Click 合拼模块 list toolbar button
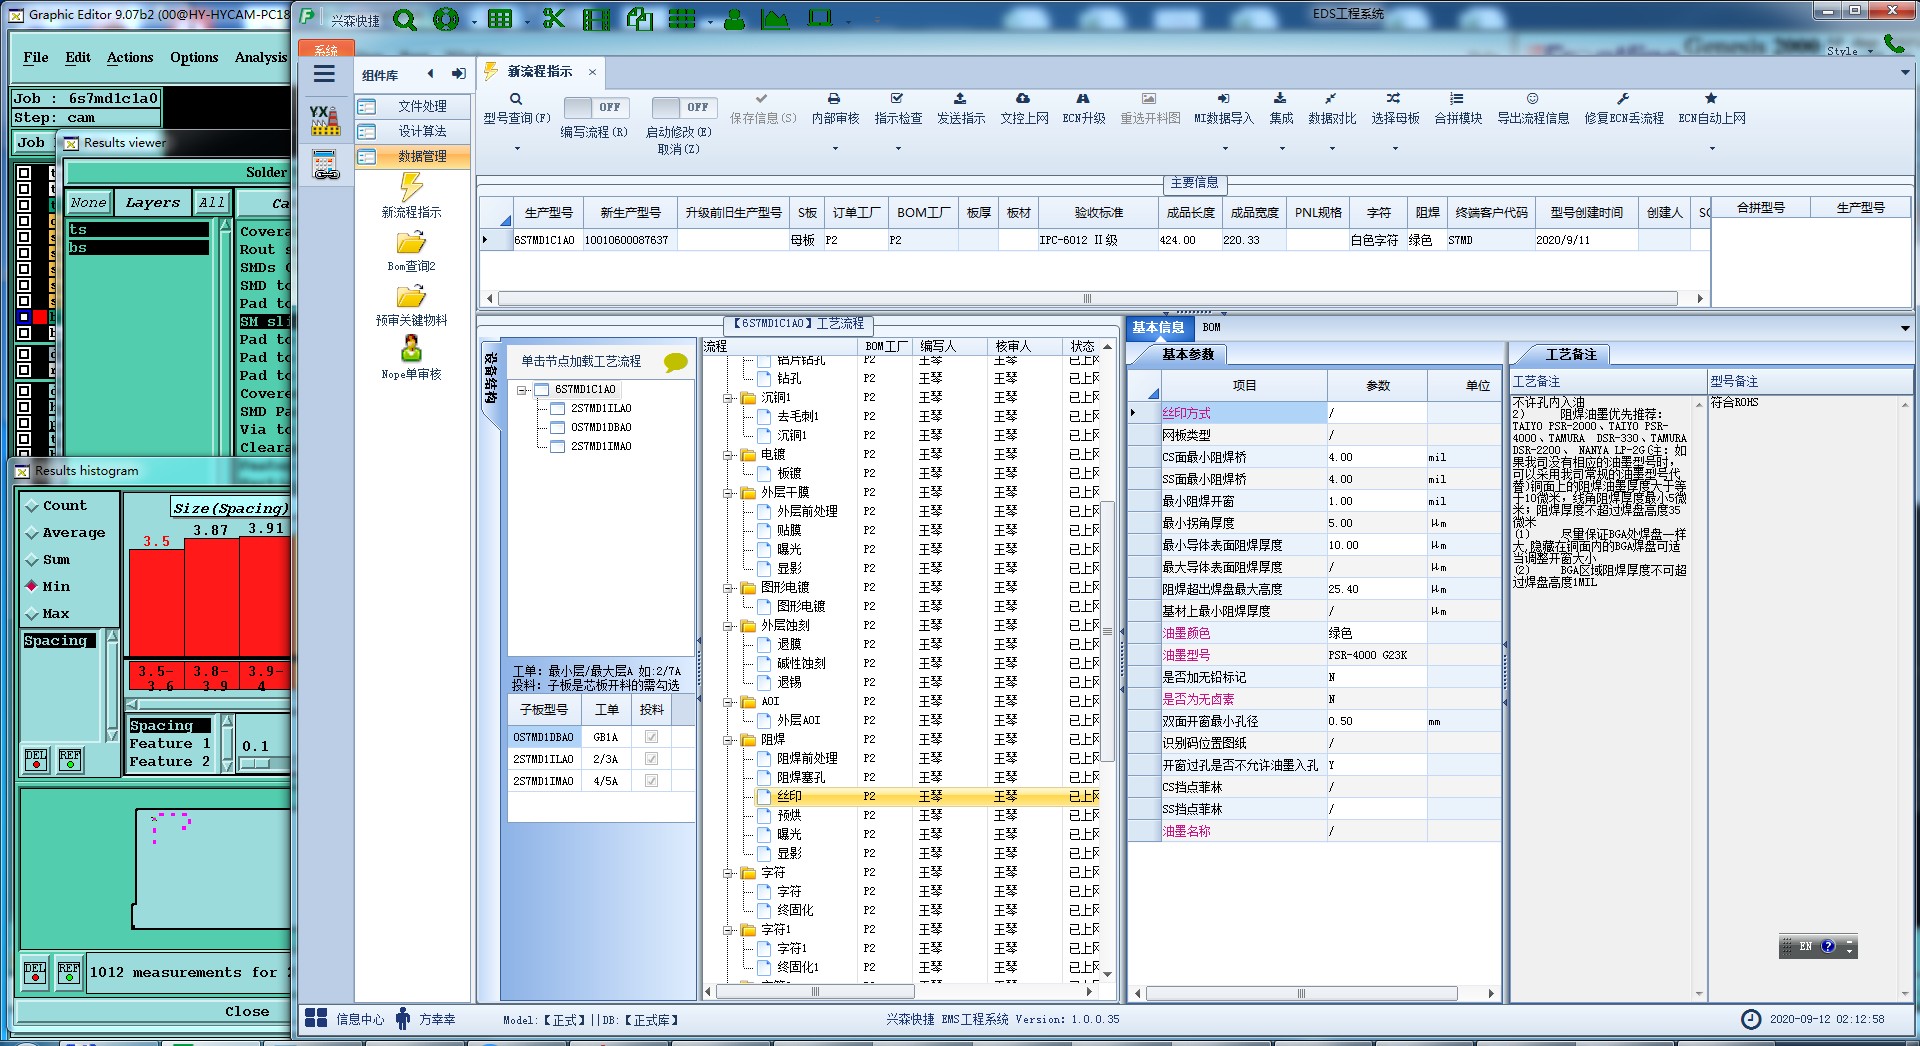Screen dimensions: 1920x1046 pyautogui.click(x=1458, y=109)
